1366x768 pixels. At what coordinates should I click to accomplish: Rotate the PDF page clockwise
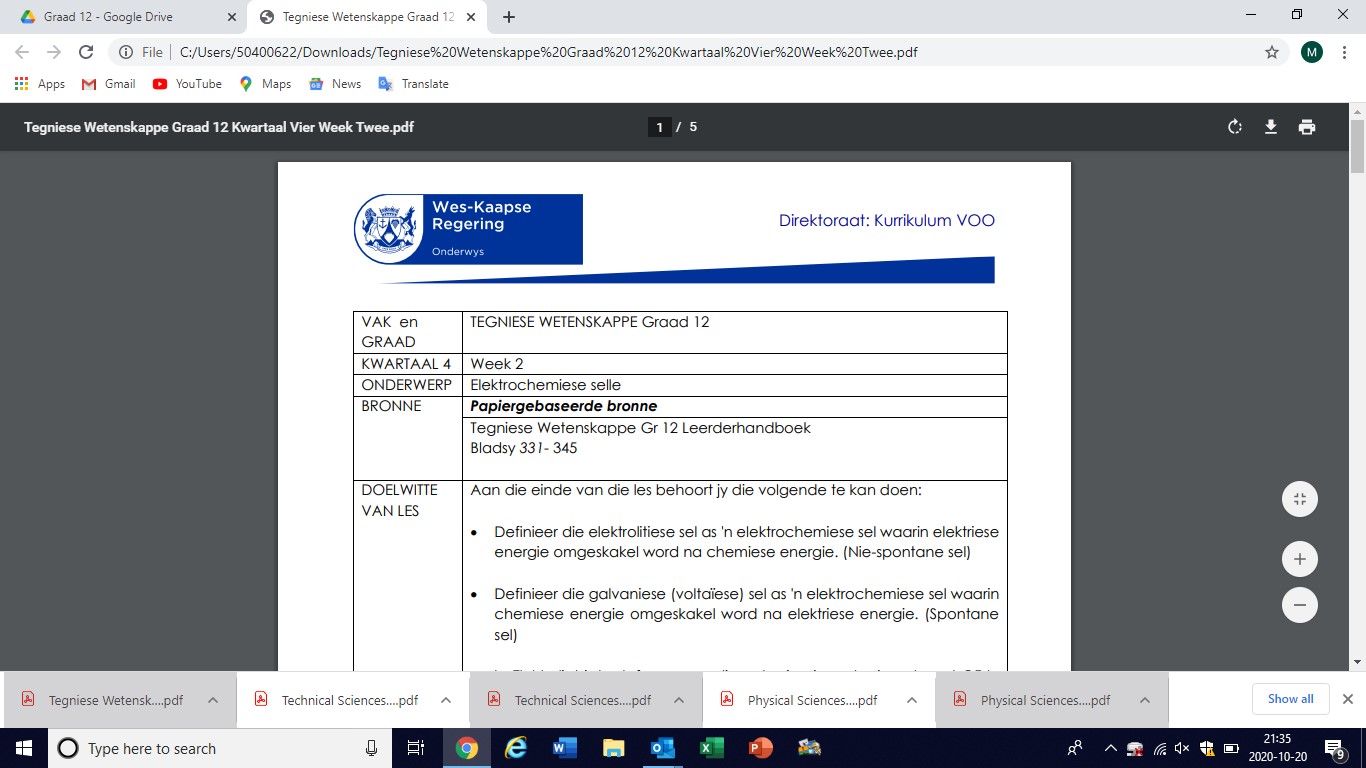click(x=1235, y=127)
